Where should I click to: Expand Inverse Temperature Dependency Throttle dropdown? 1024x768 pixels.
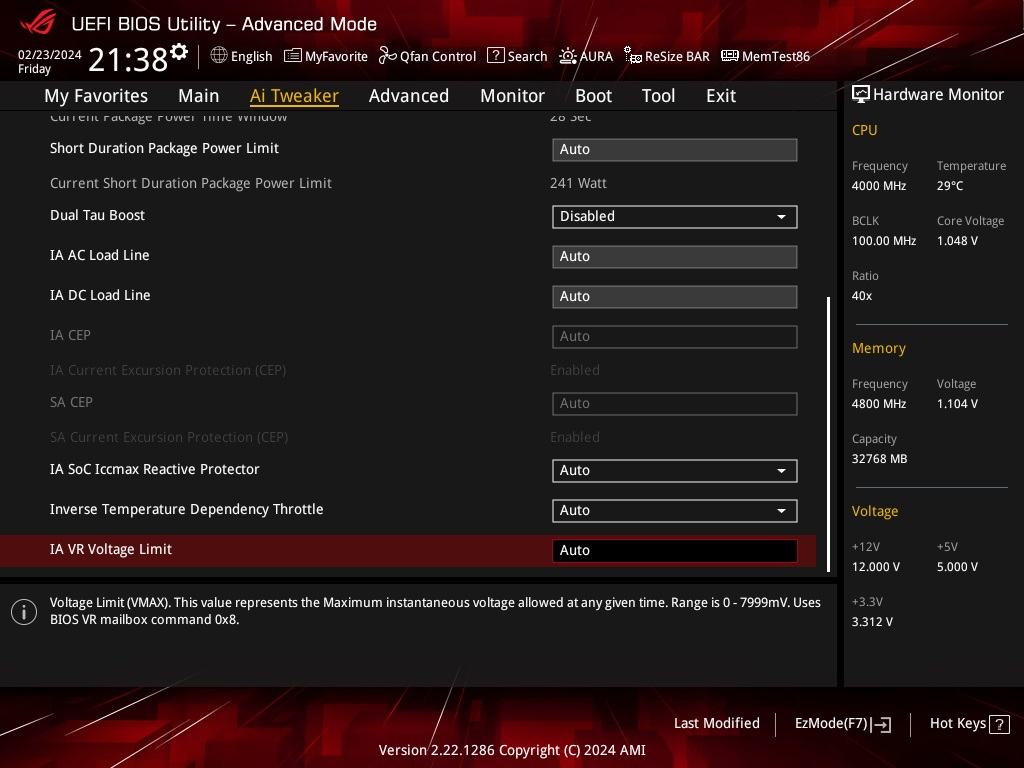pyautogui.click(x=675, y=511)
